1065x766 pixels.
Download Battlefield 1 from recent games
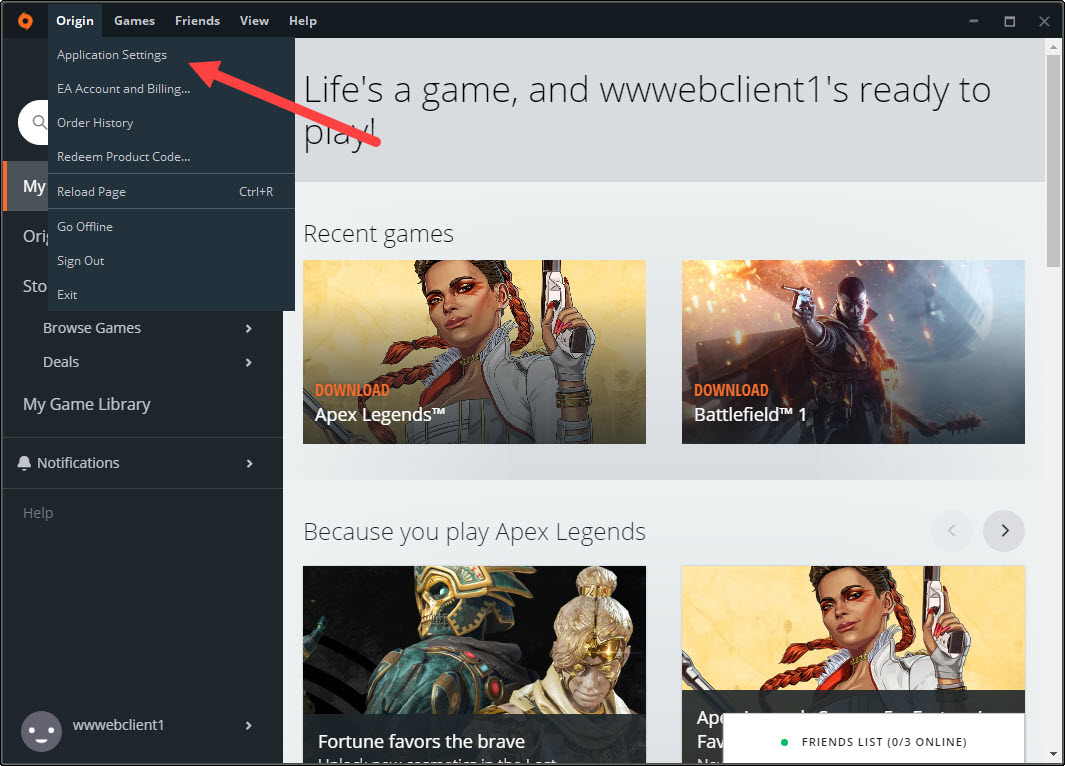[853, 352]
